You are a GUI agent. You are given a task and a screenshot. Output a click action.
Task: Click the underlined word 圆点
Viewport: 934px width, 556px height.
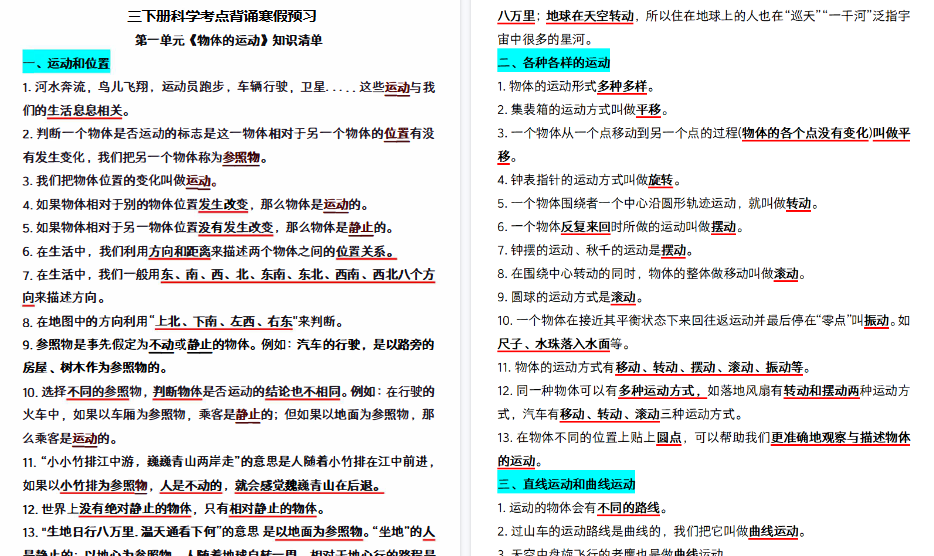669,438
